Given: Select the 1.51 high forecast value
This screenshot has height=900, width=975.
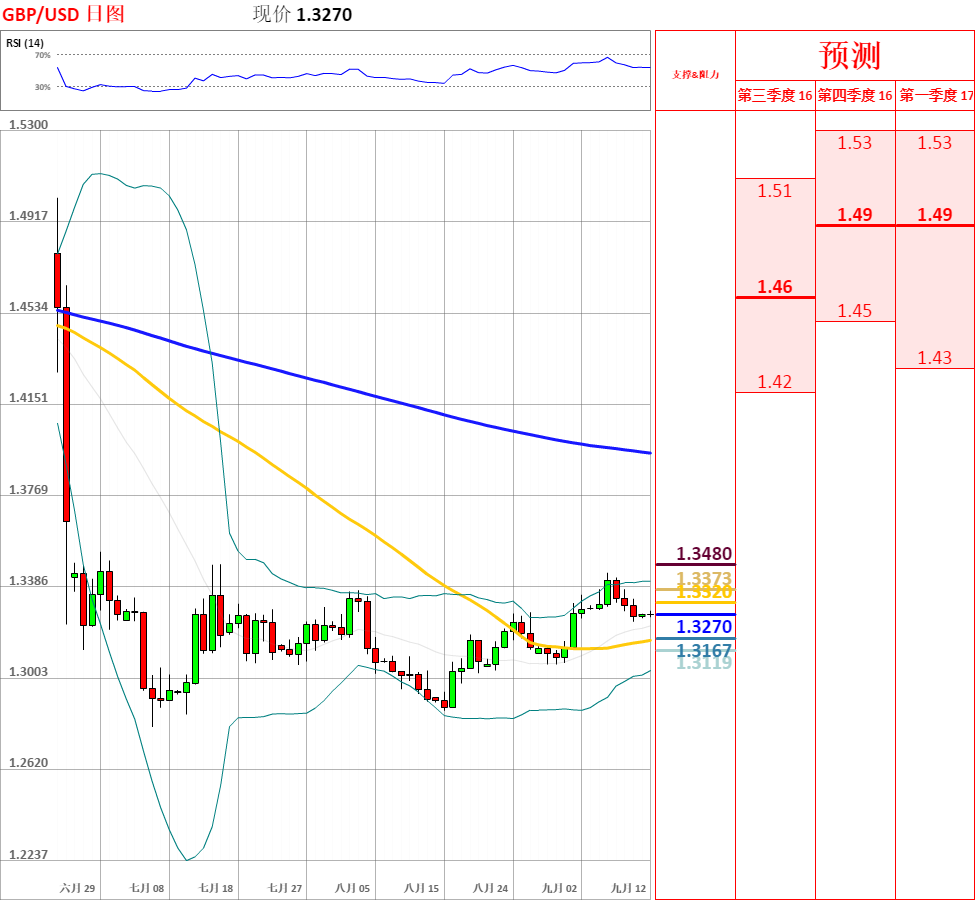Looking at the screenshot, I should [x=775, y=191].
